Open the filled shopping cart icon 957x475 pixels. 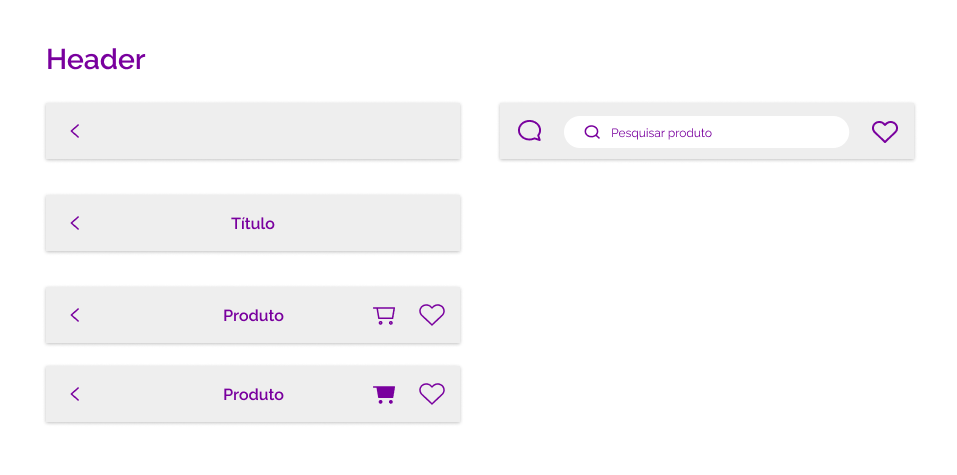(384, 394)
